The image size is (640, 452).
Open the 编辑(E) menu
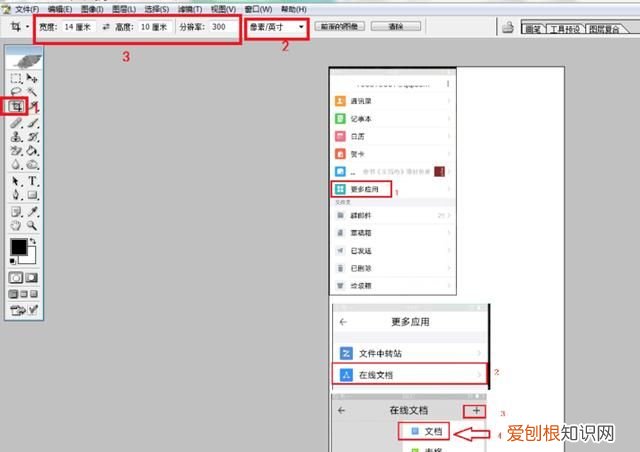[60, 9]
